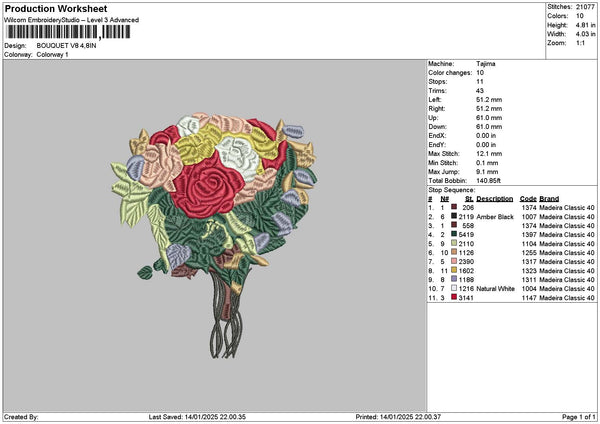Image resolution: width=600 pixels, height=424 pixels.
Task: Pick the lavender swatch beside 1188
Action: click(x=454, y=279)
